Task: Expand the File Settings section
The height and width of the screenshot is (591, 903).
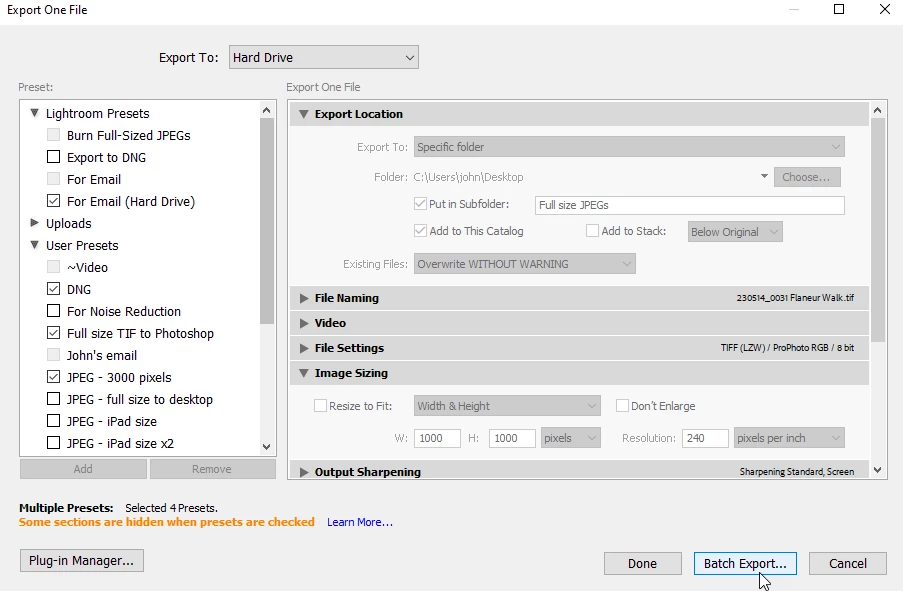Action: point(304,348)
